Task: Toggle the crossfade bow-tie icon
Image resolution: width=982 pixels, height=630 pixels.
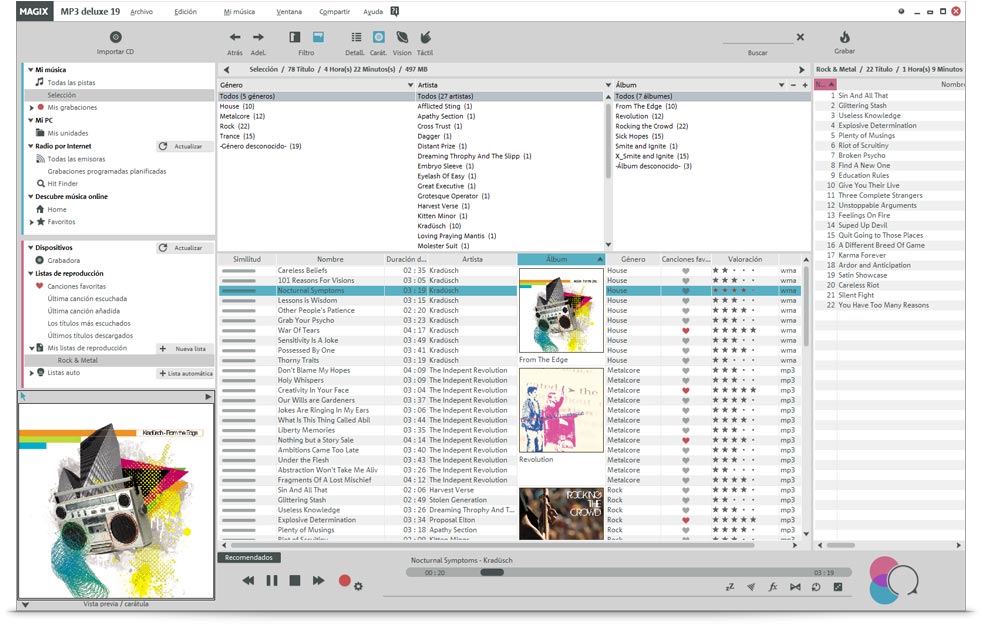Action: click(x=795, y=587)
